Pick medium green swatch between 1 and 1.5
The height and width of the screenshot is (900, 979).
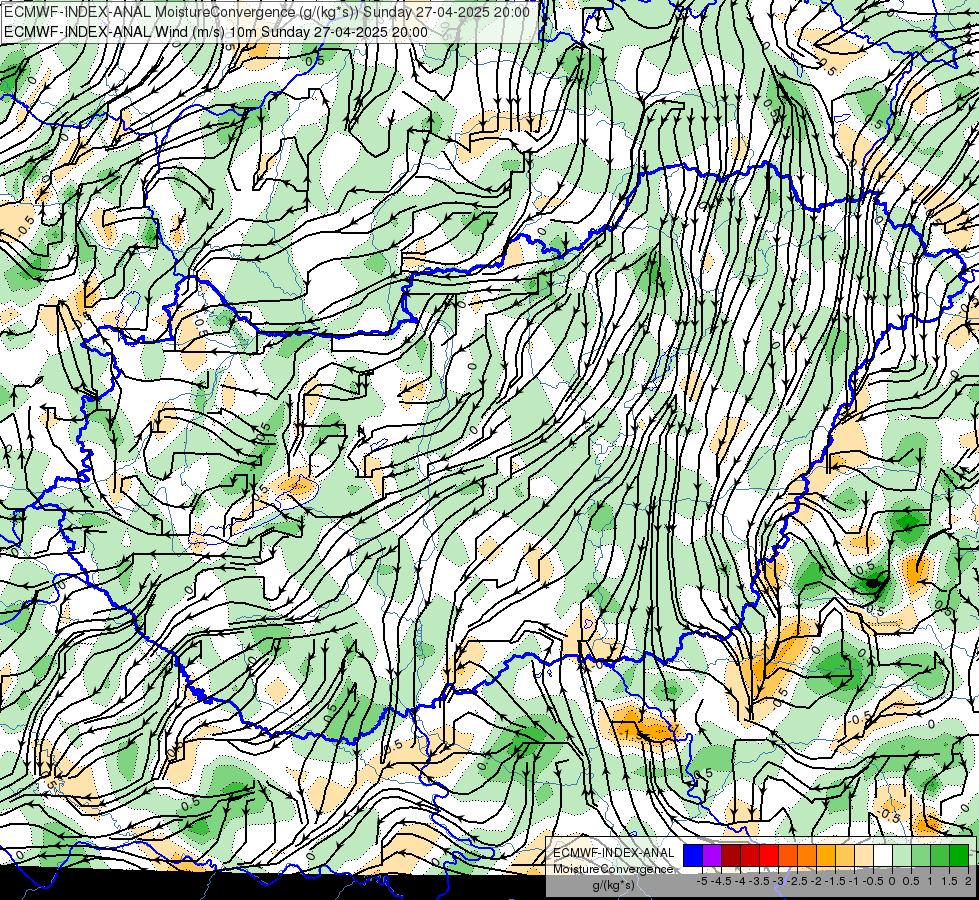[940, 856]
